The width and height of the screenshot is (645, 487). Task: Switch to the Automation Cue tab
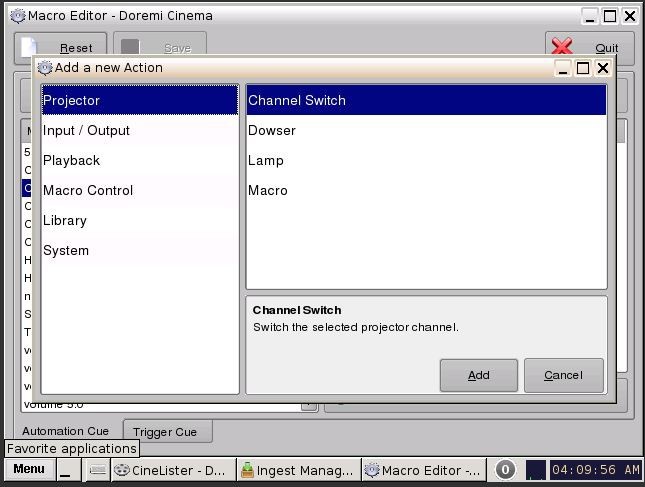point(65,431)
